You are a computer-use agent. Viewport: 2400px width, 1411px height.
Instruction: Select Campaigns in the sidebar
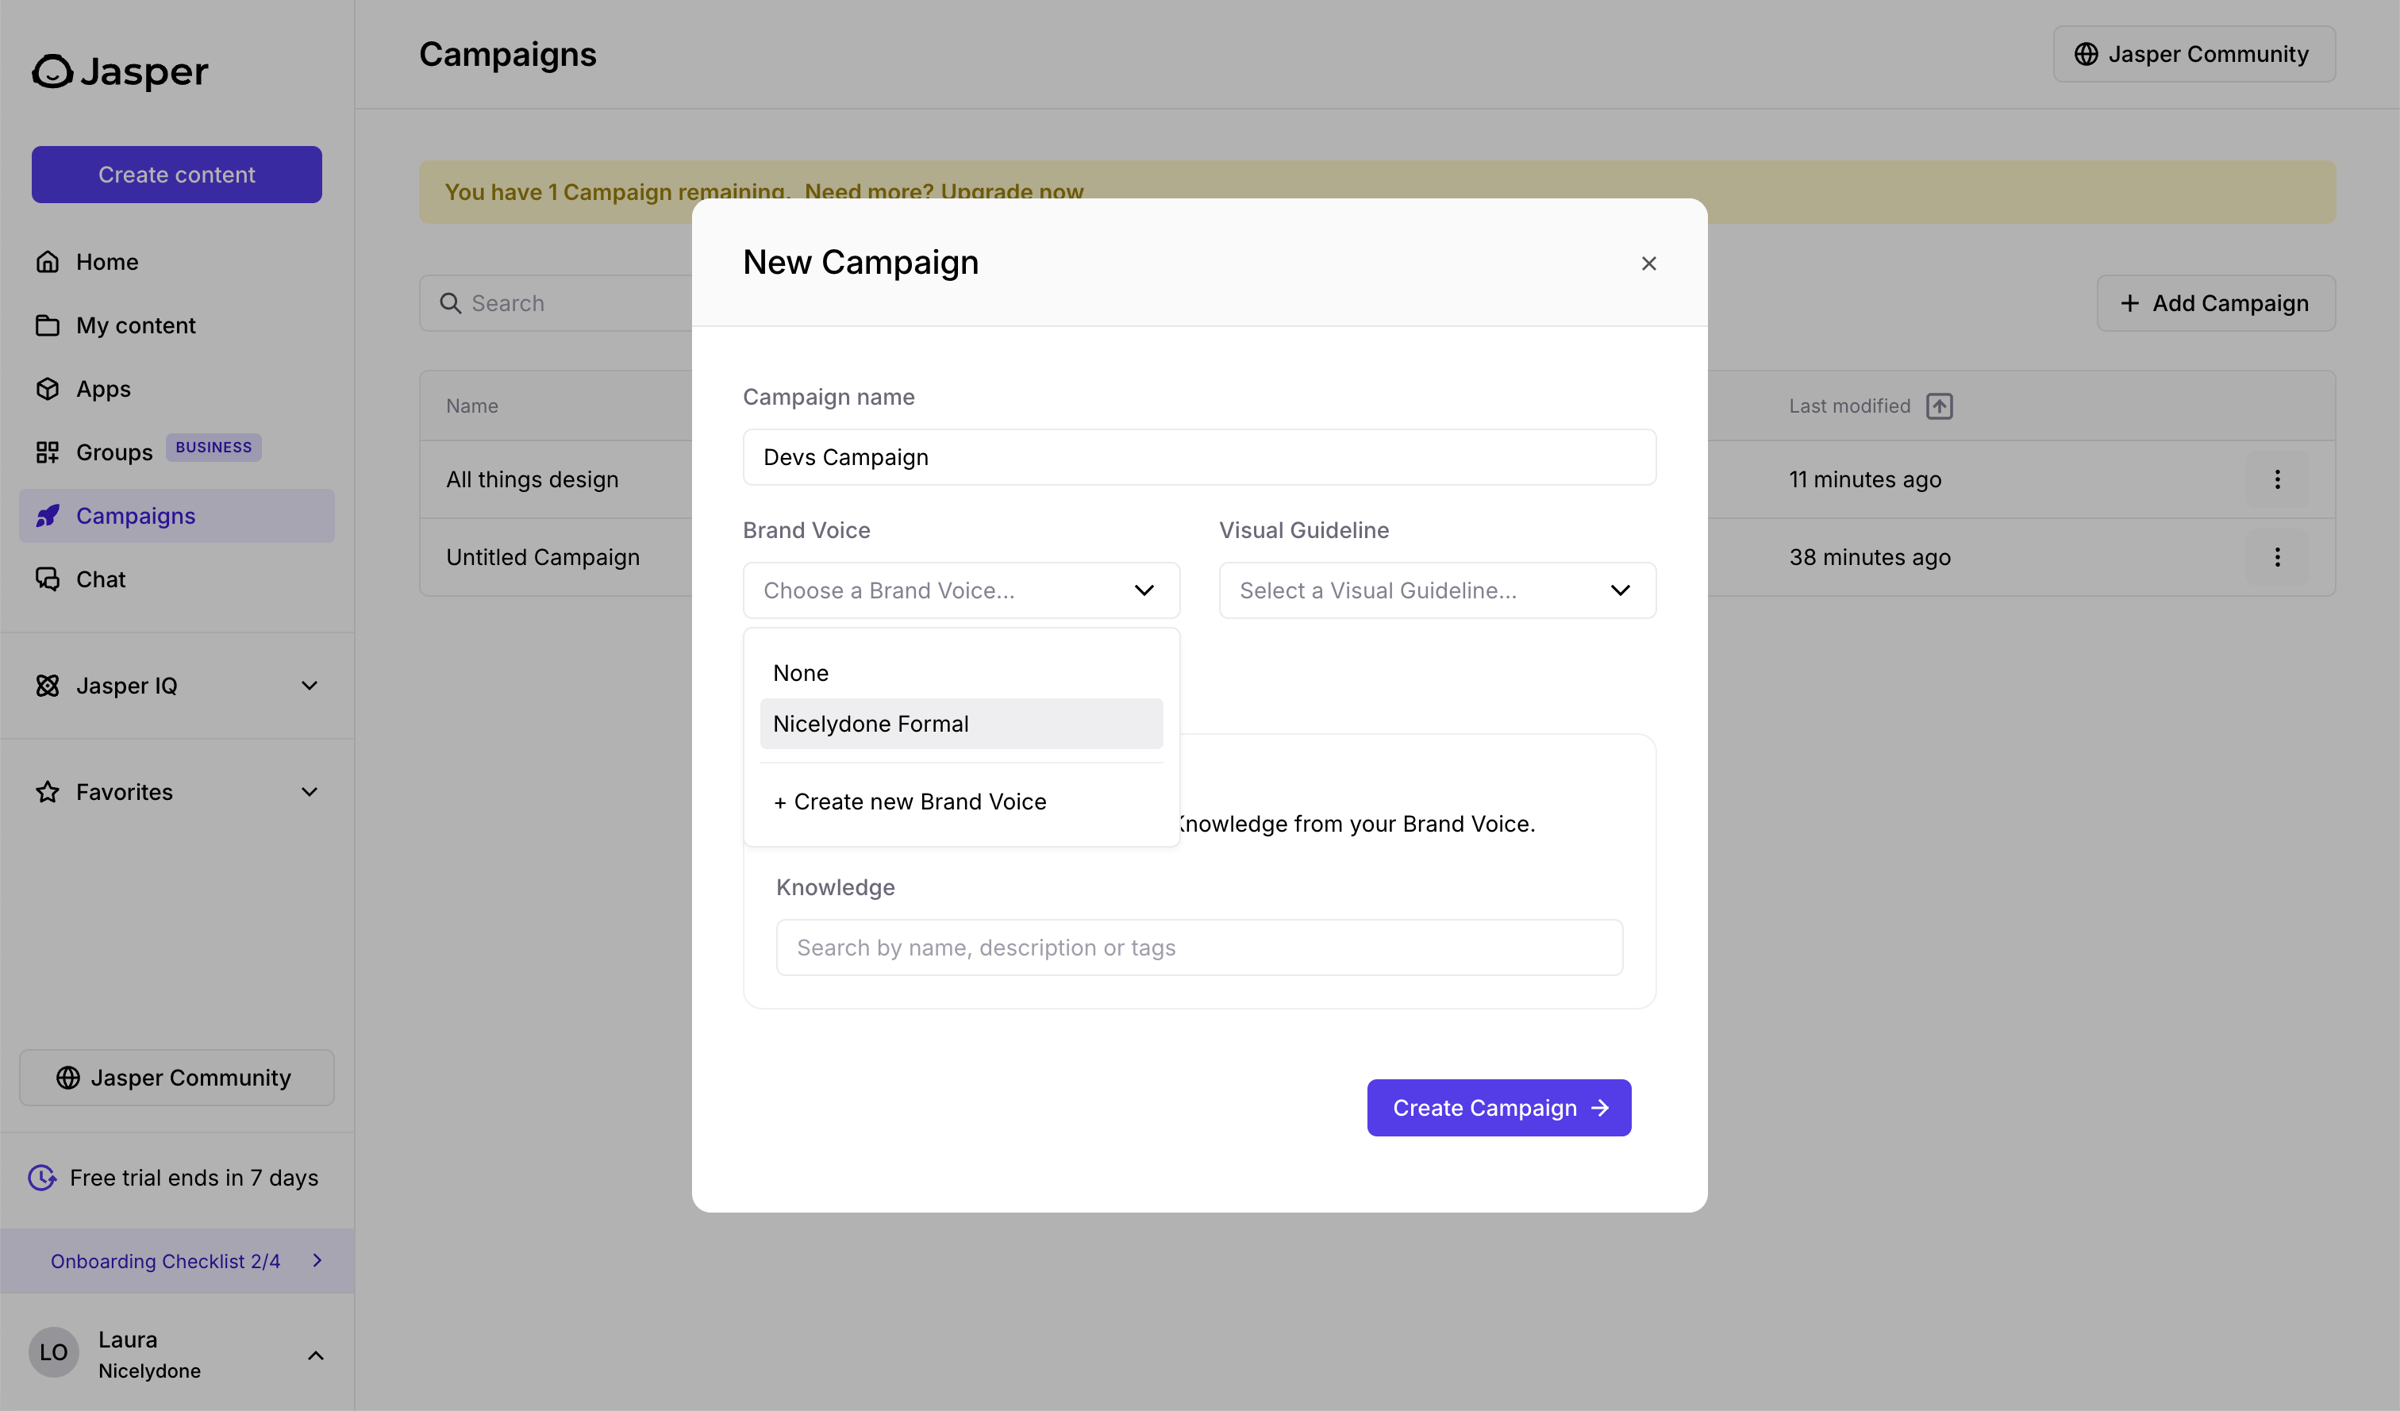pyautogui.click(x=177, y=516)
